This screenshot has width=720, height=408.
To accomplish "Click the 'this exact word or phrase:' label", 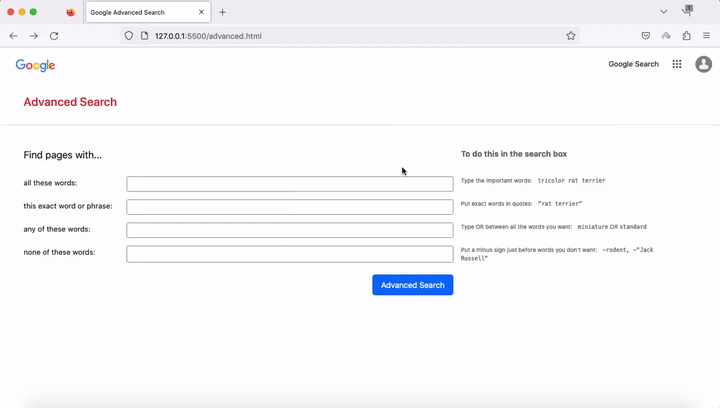I will point(68,206).
